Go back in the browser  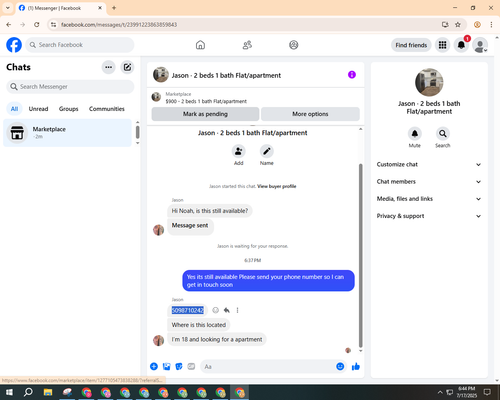point(9,25)
